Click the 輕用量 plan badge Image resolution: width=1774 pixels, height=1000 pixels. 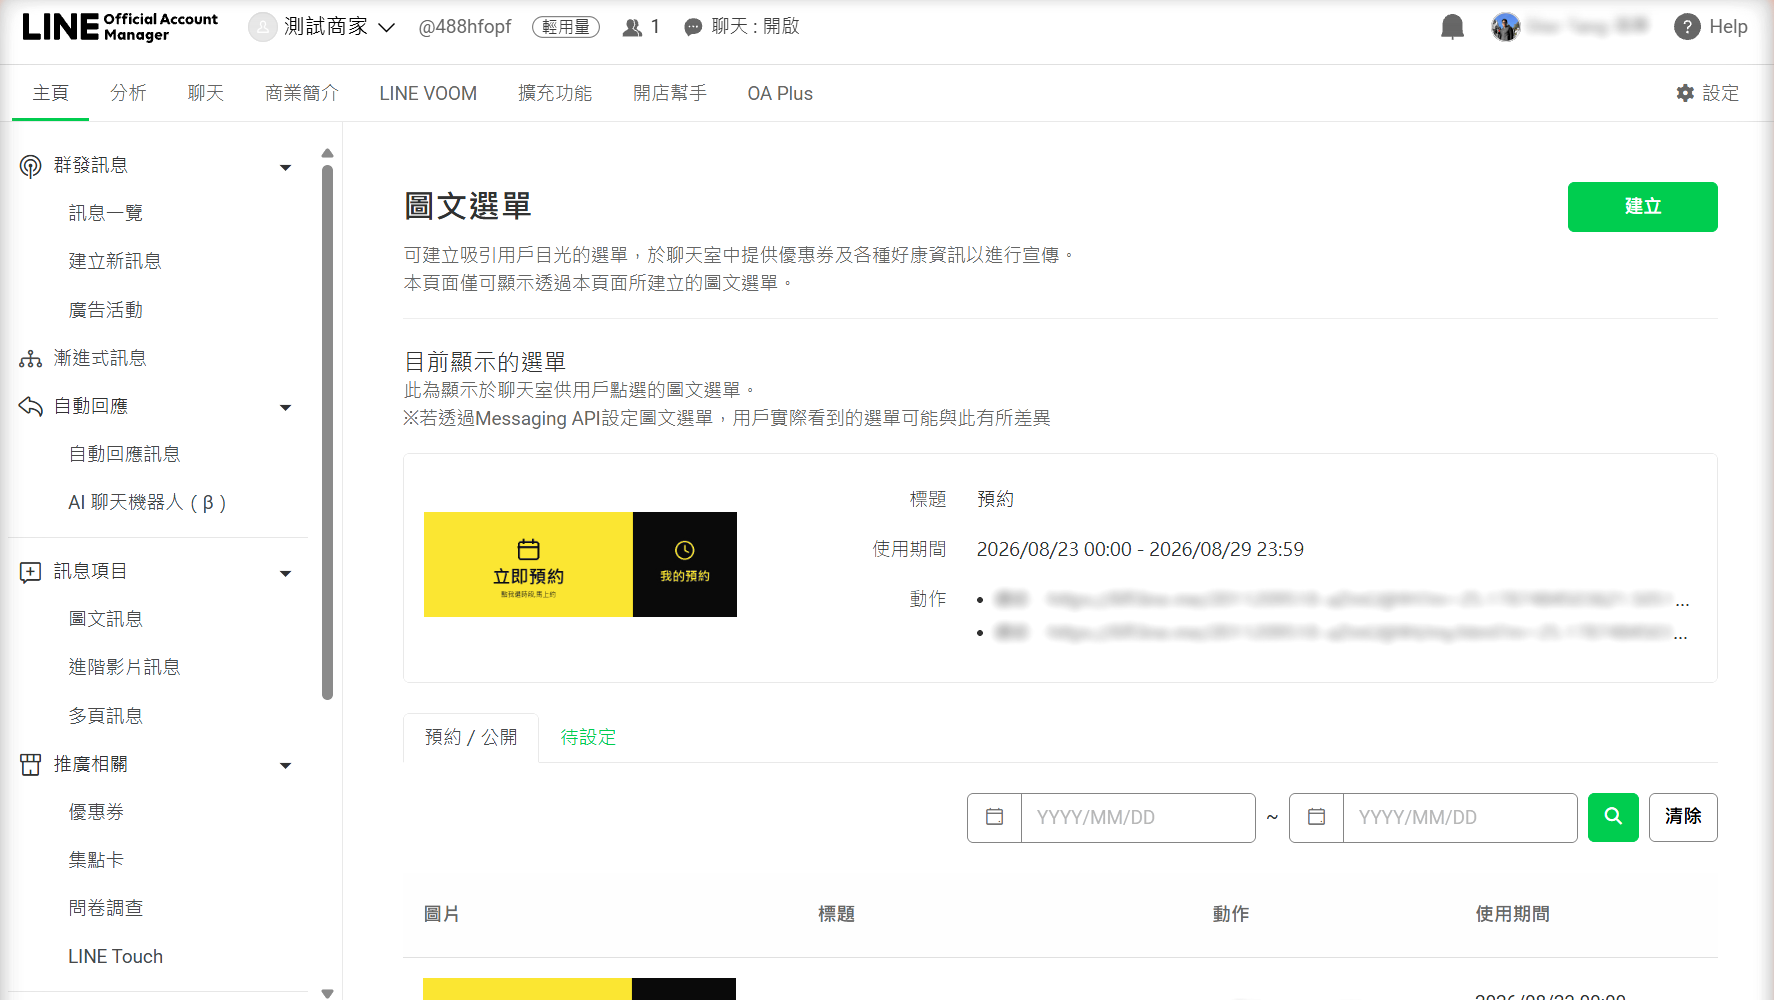pyautogui.click(x=565, y=27)
